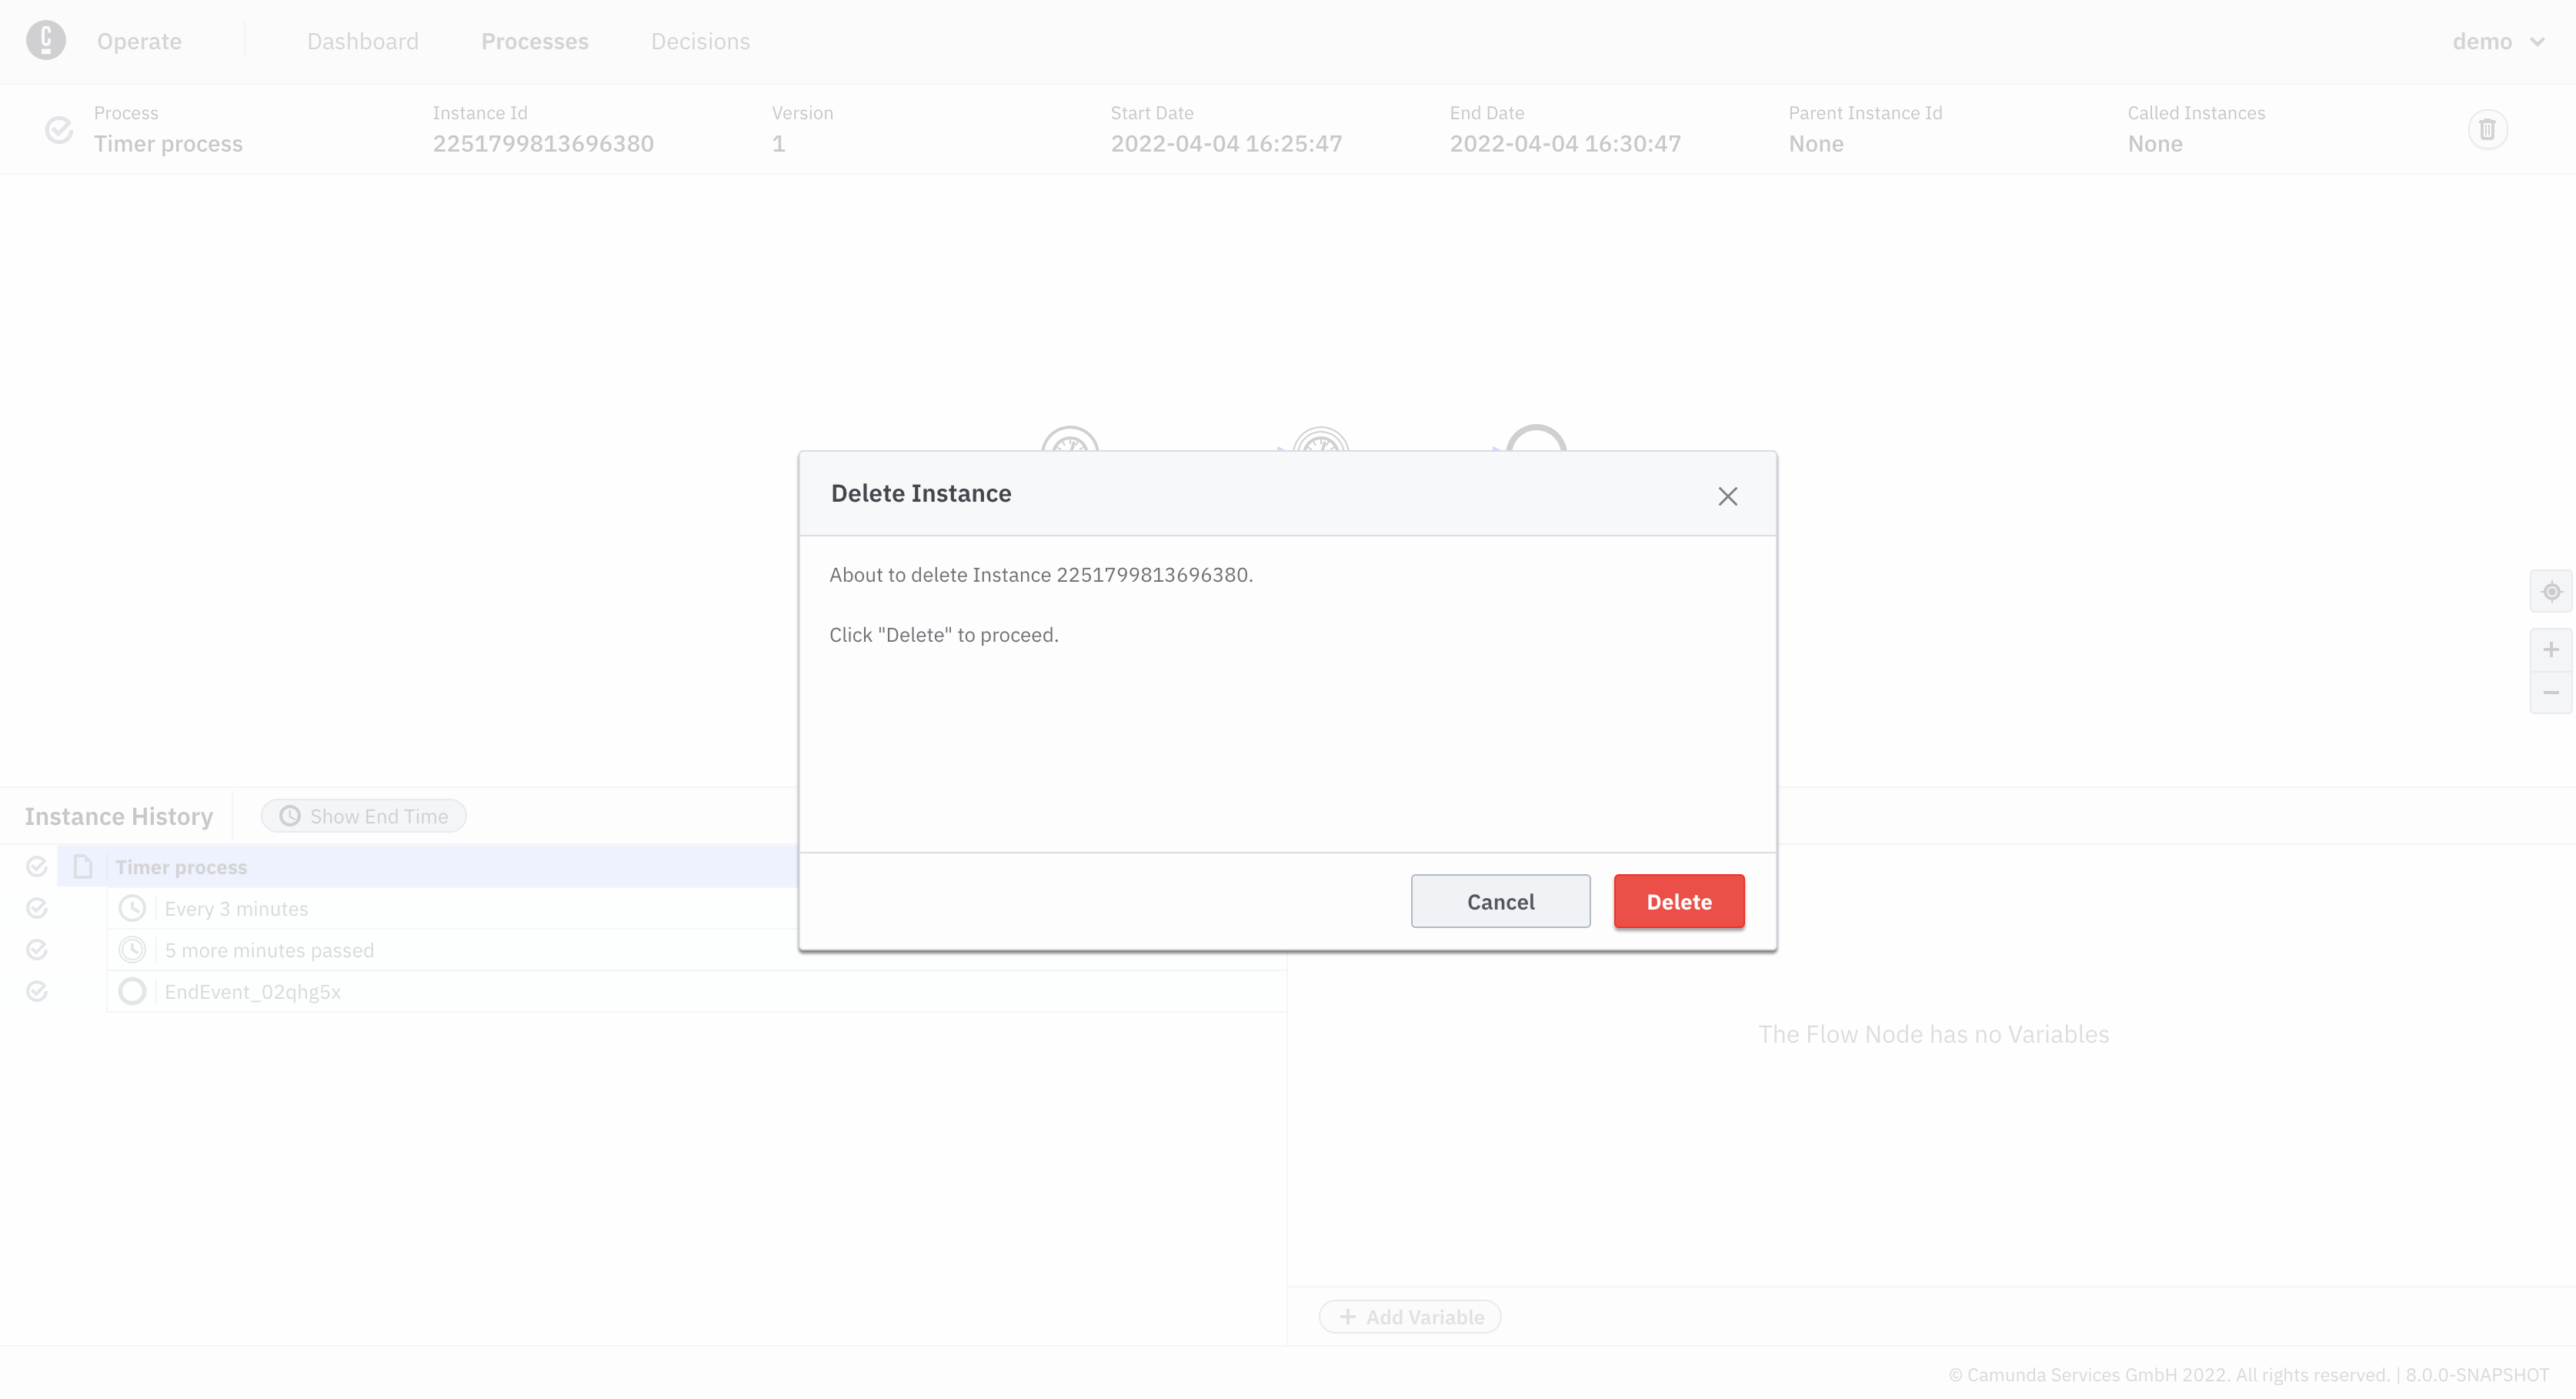Switch to the Dashboard tab
Screen dimensions: 2576x1399
click(x=363, y=41)
